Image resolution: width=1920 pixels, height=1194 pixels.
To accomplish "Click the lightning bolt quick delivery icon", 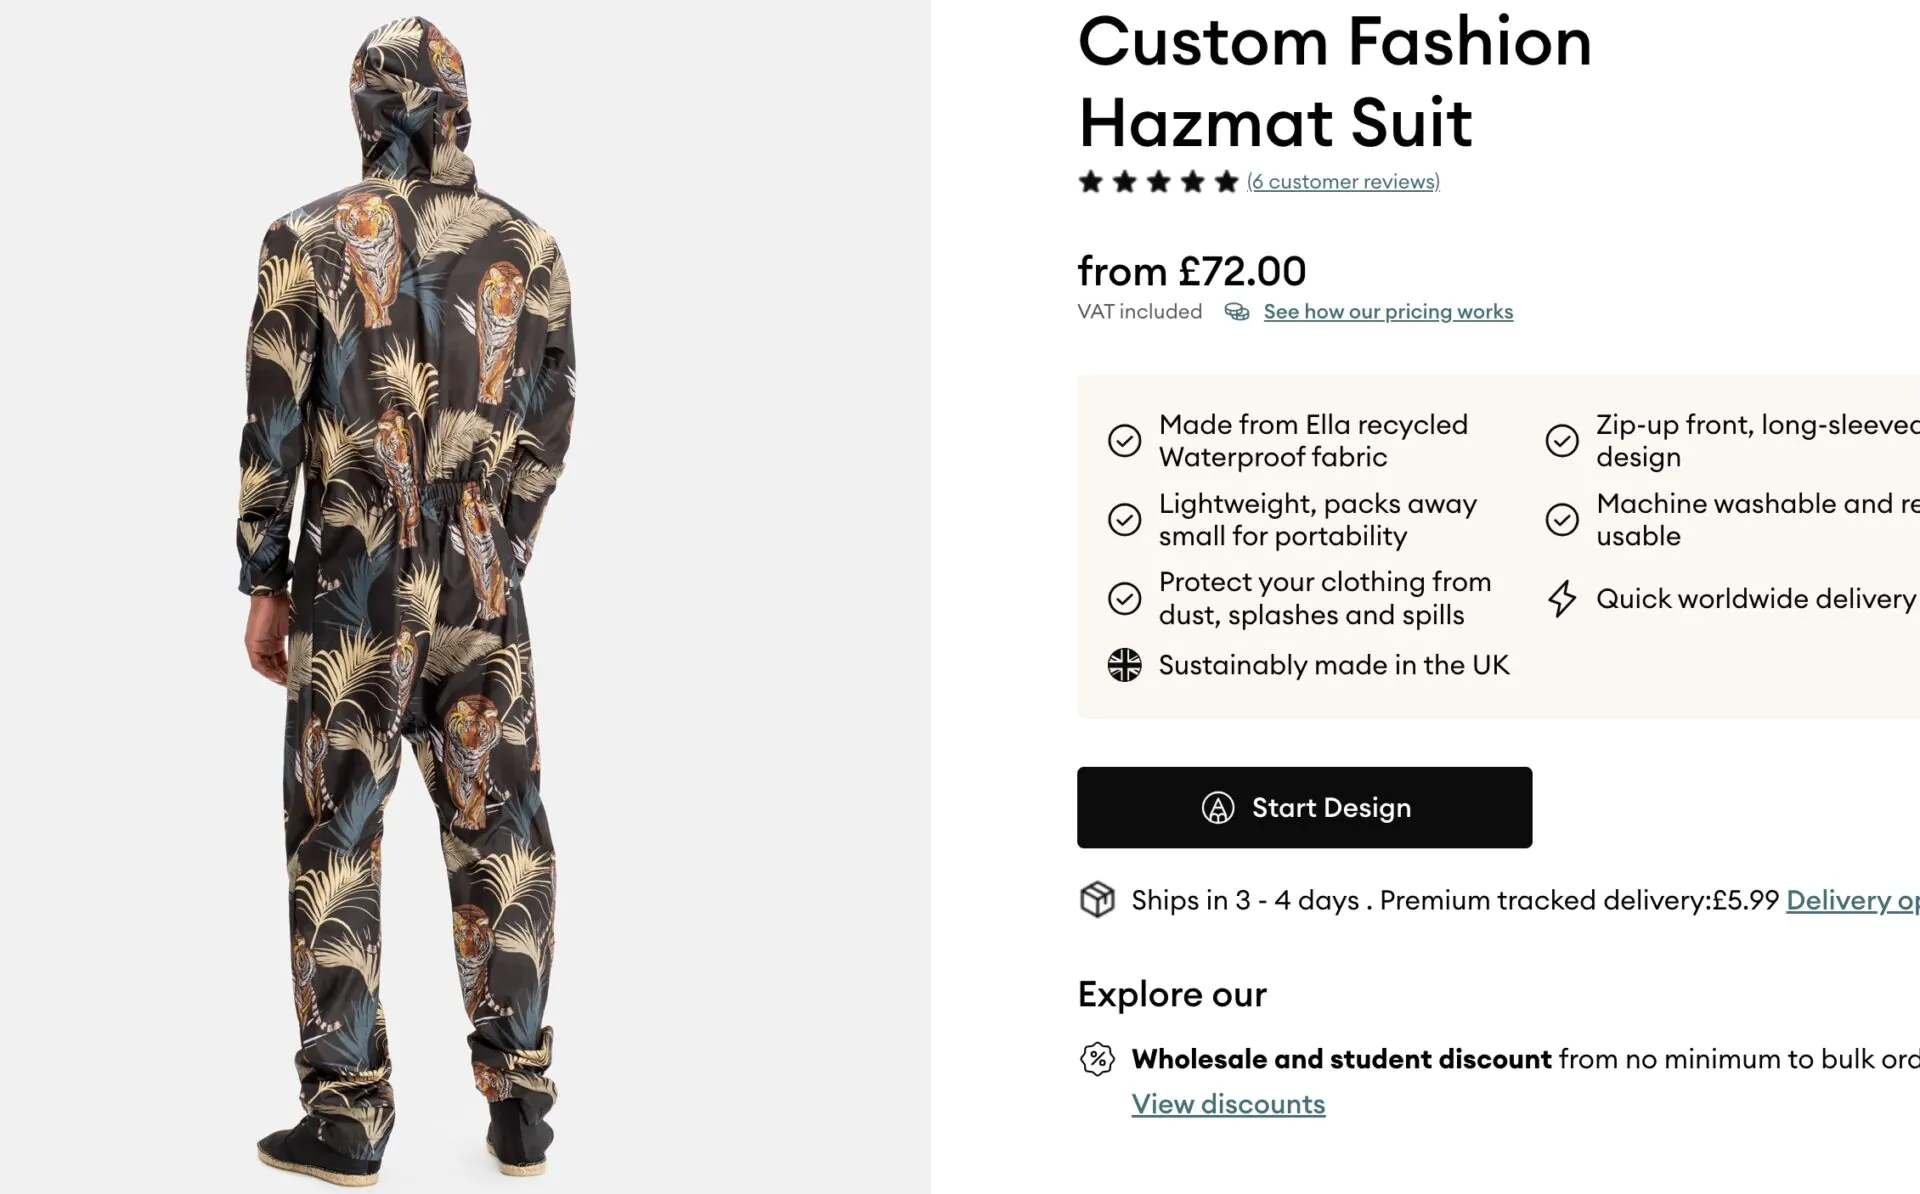I will [1562, 599].
